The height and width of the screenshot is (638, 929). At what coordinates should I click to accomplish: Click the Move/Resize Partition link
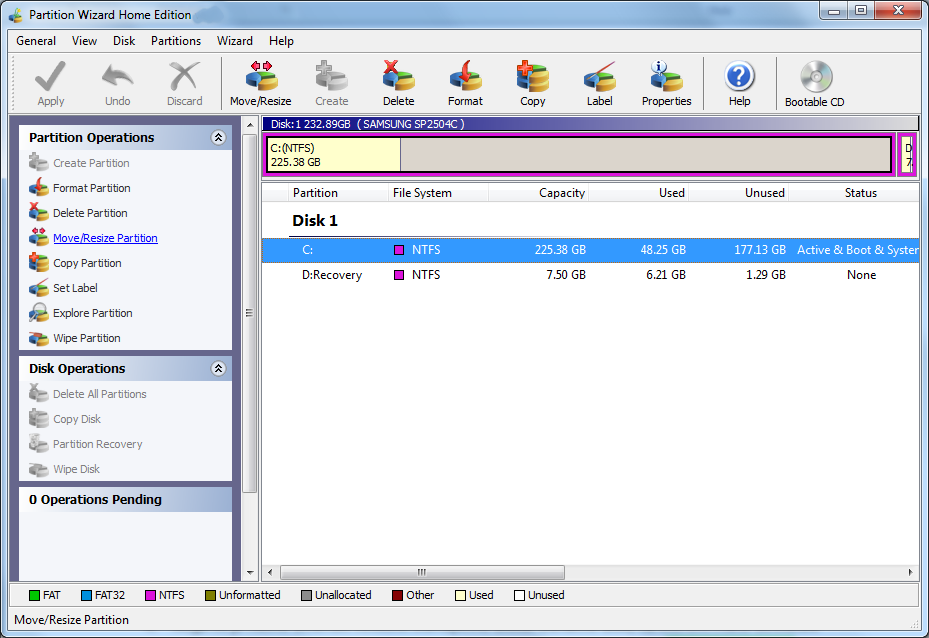[x=105, y=238]
